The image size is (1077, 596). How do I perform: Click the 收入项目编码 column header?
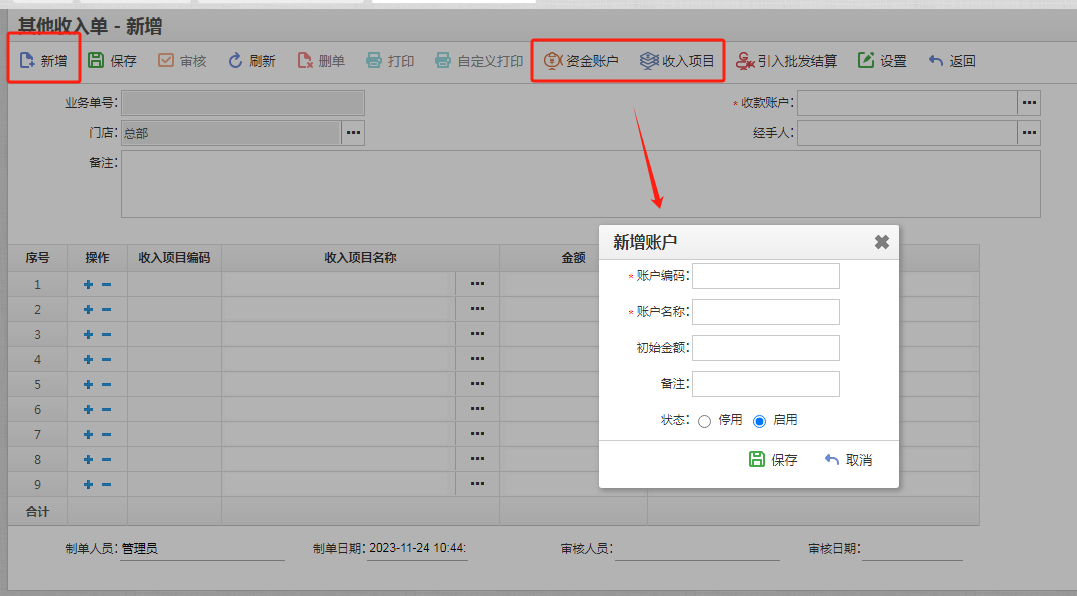tap(174, 257)
